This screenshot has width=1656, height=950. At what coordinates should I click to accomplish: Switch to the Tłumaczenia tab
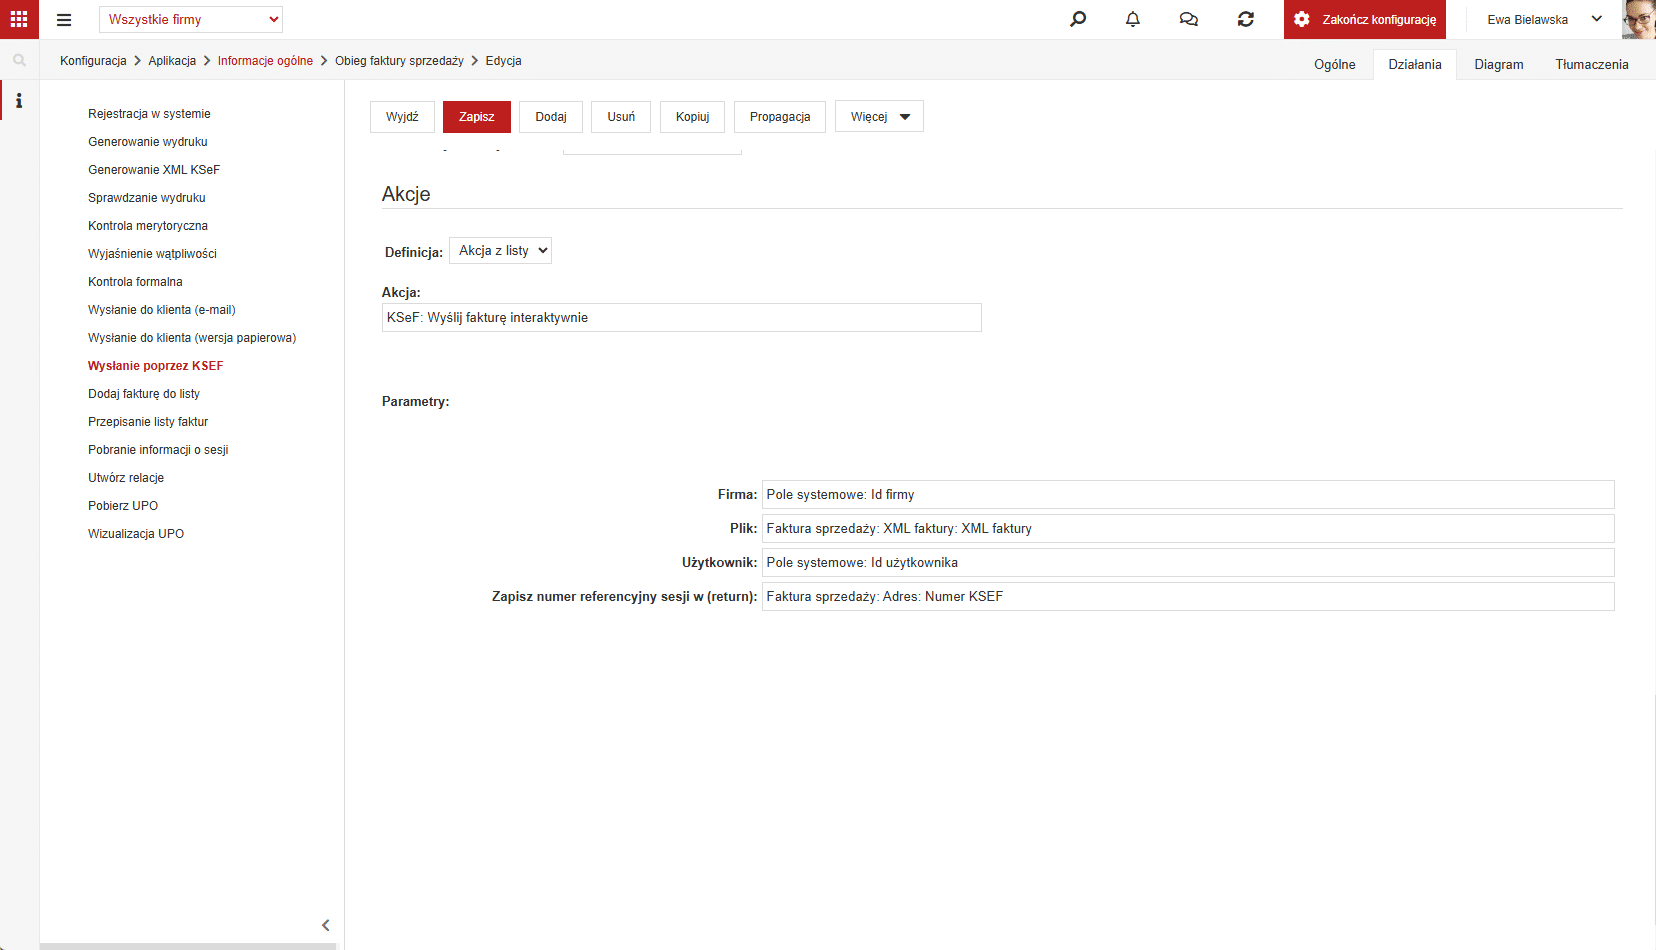1592,64
